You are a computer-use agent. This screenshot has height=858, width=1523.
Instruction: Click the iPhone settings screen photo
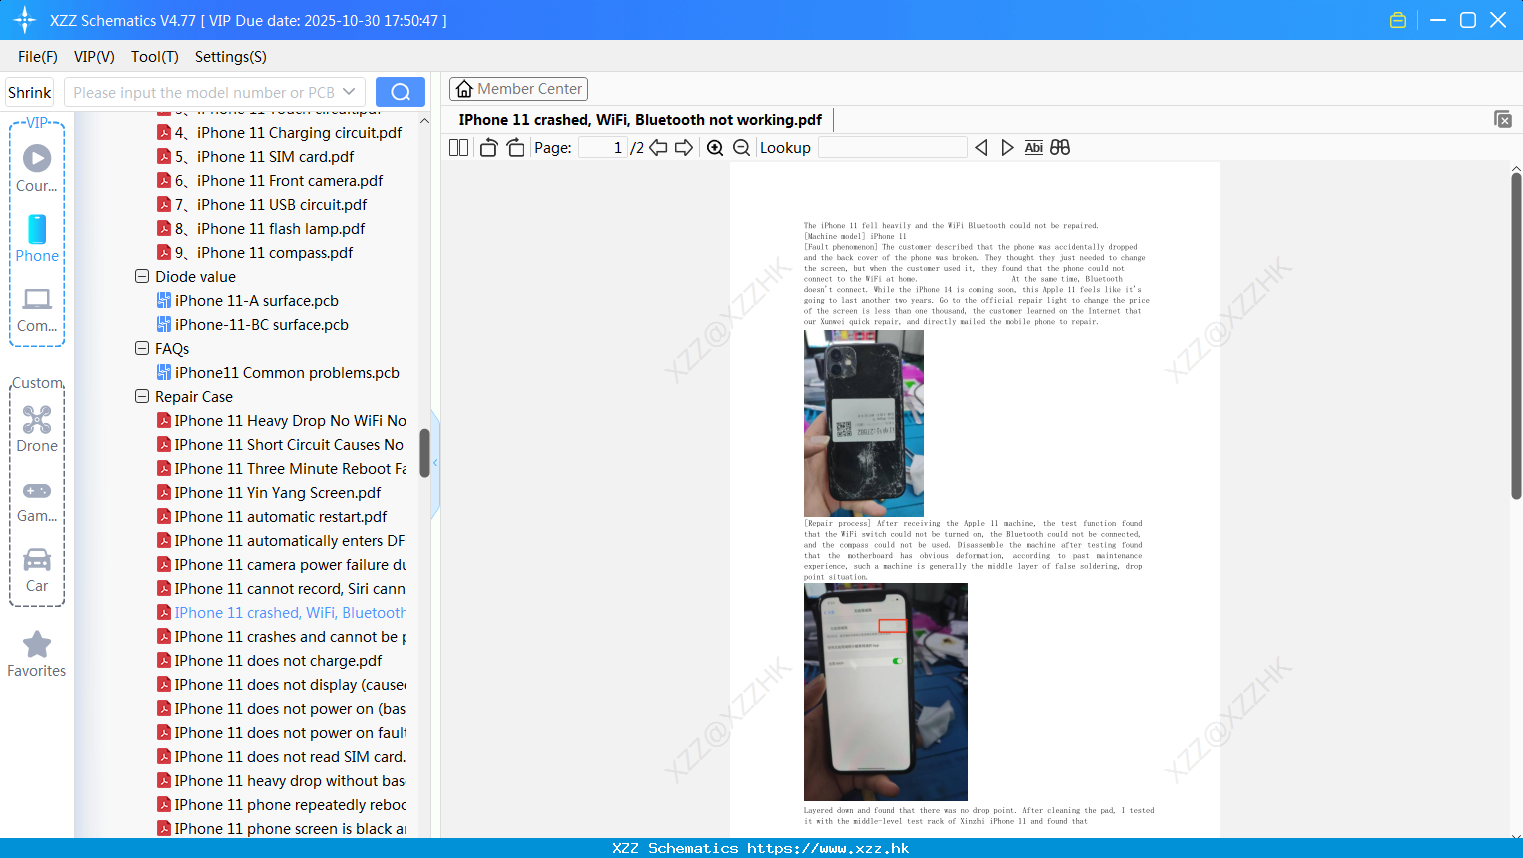click(886, 691)
